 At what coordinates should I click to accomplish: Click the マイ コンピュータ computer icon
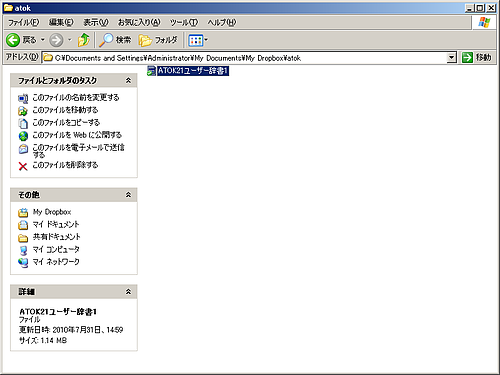click(23, 250)
